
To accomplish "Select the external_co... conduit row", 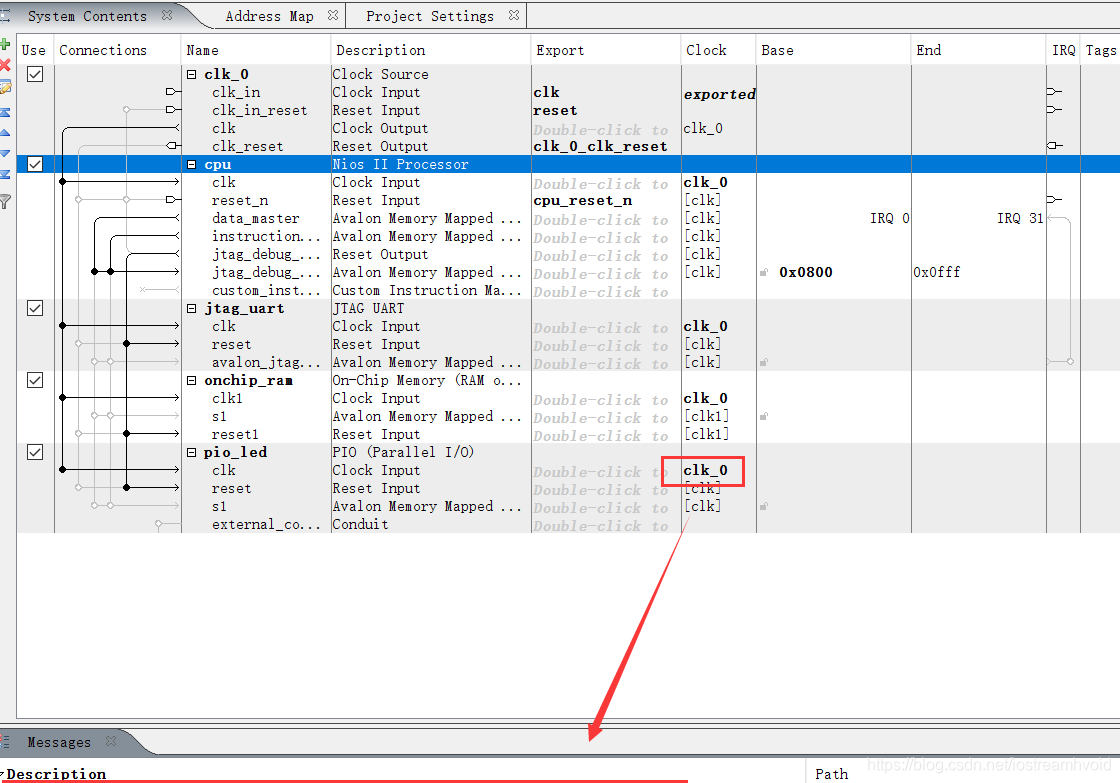I will (x=266, y=524).
